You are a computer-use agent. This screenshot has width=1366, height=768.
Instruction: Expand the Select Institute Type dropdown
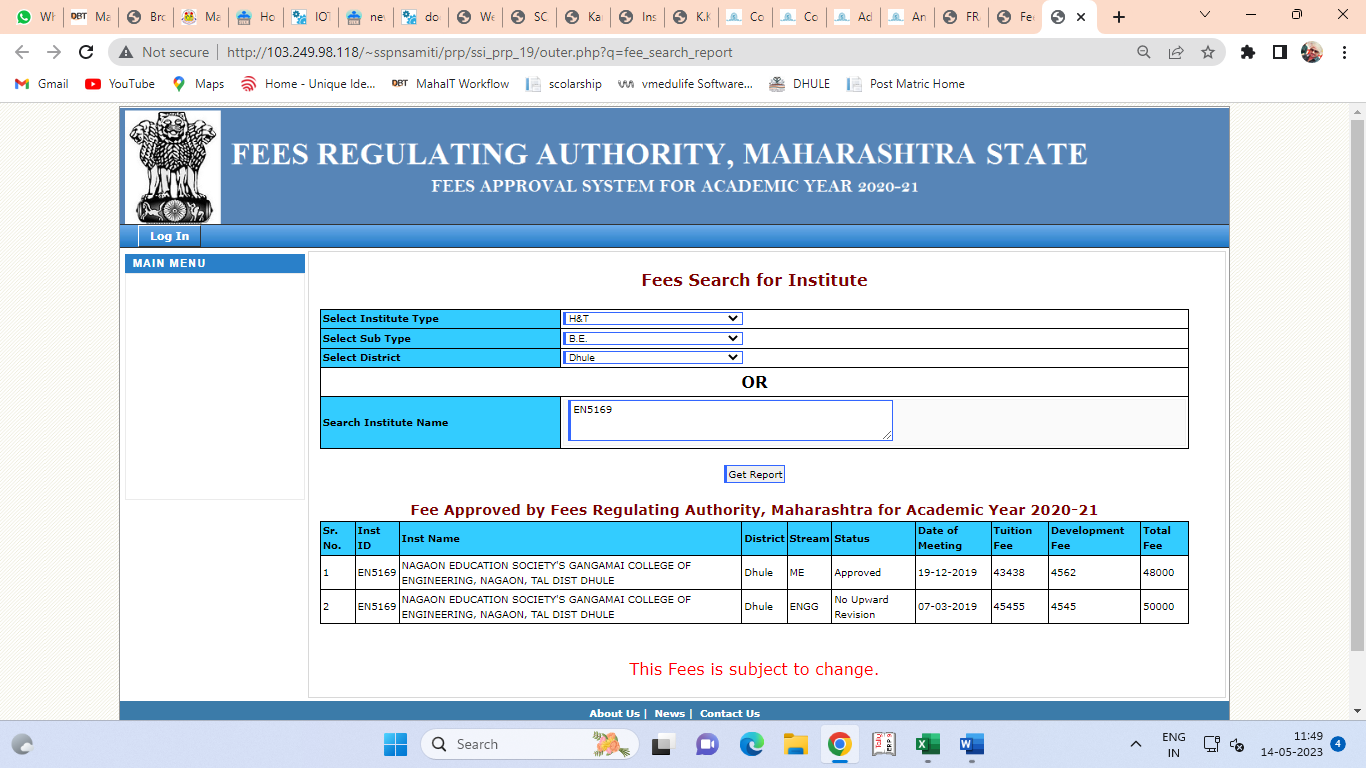(x=652, y=318)
